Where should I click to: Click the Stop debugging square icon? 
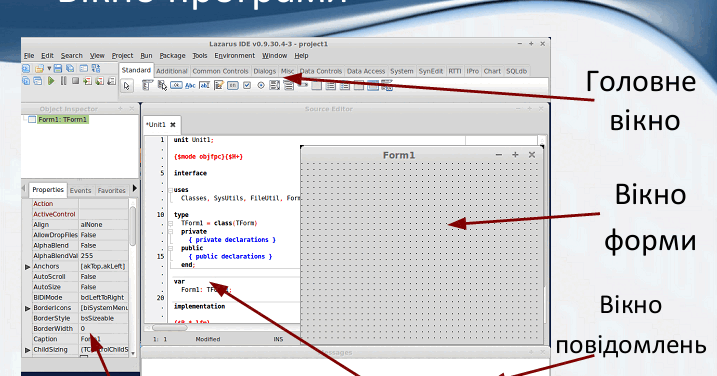pyautogui.click(x=75, y=81)
